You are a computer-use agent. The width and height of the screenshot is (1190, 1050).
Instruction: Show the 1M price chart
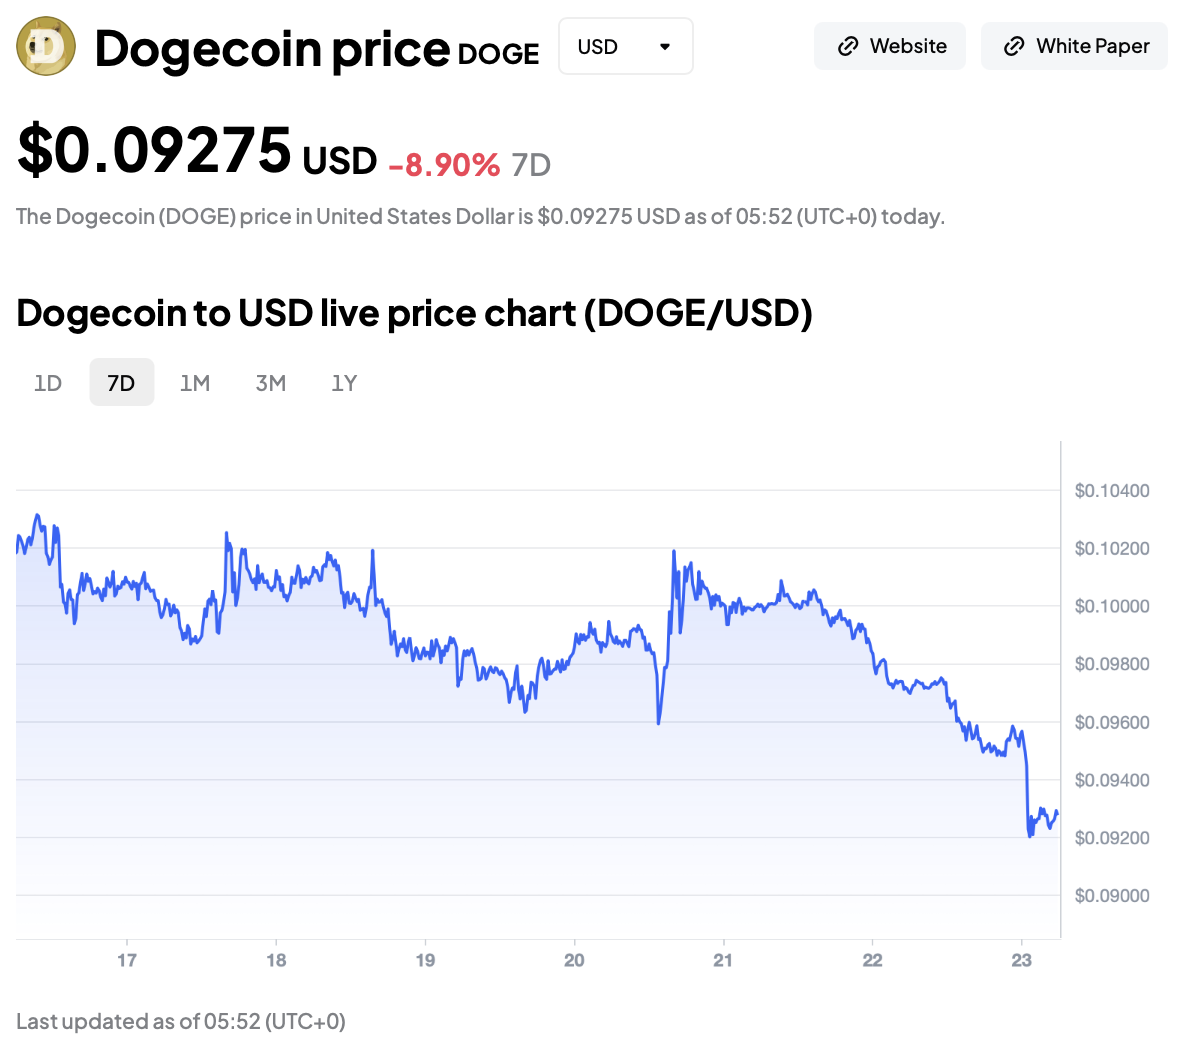(195, 383)
